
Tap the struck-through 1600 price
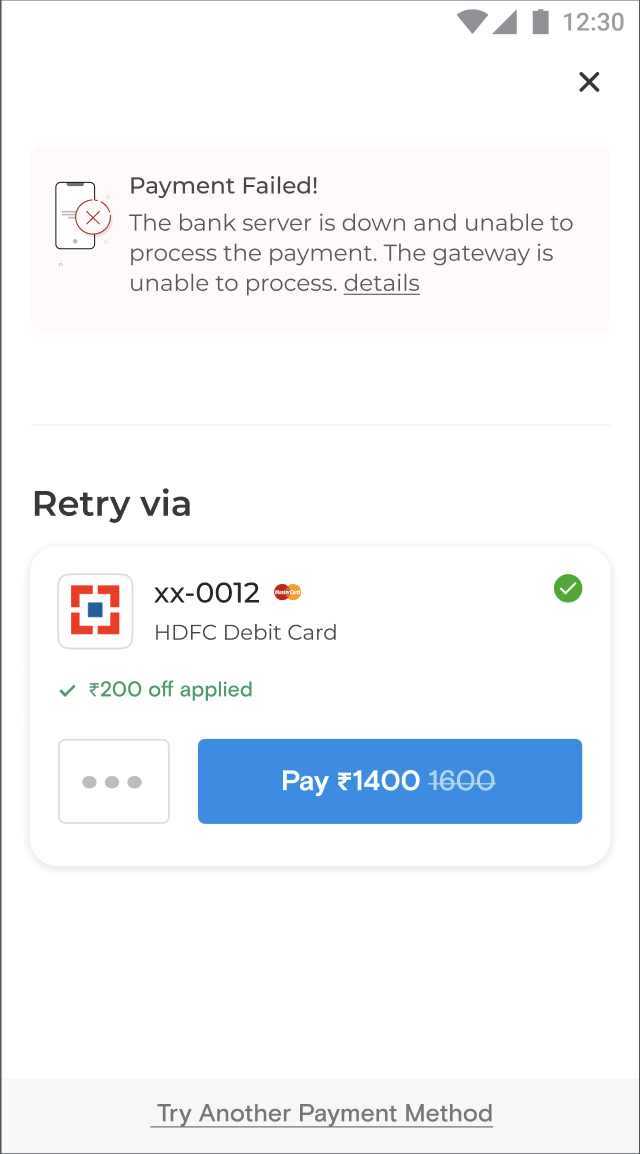pyautogui.click(x=462, y=781)
